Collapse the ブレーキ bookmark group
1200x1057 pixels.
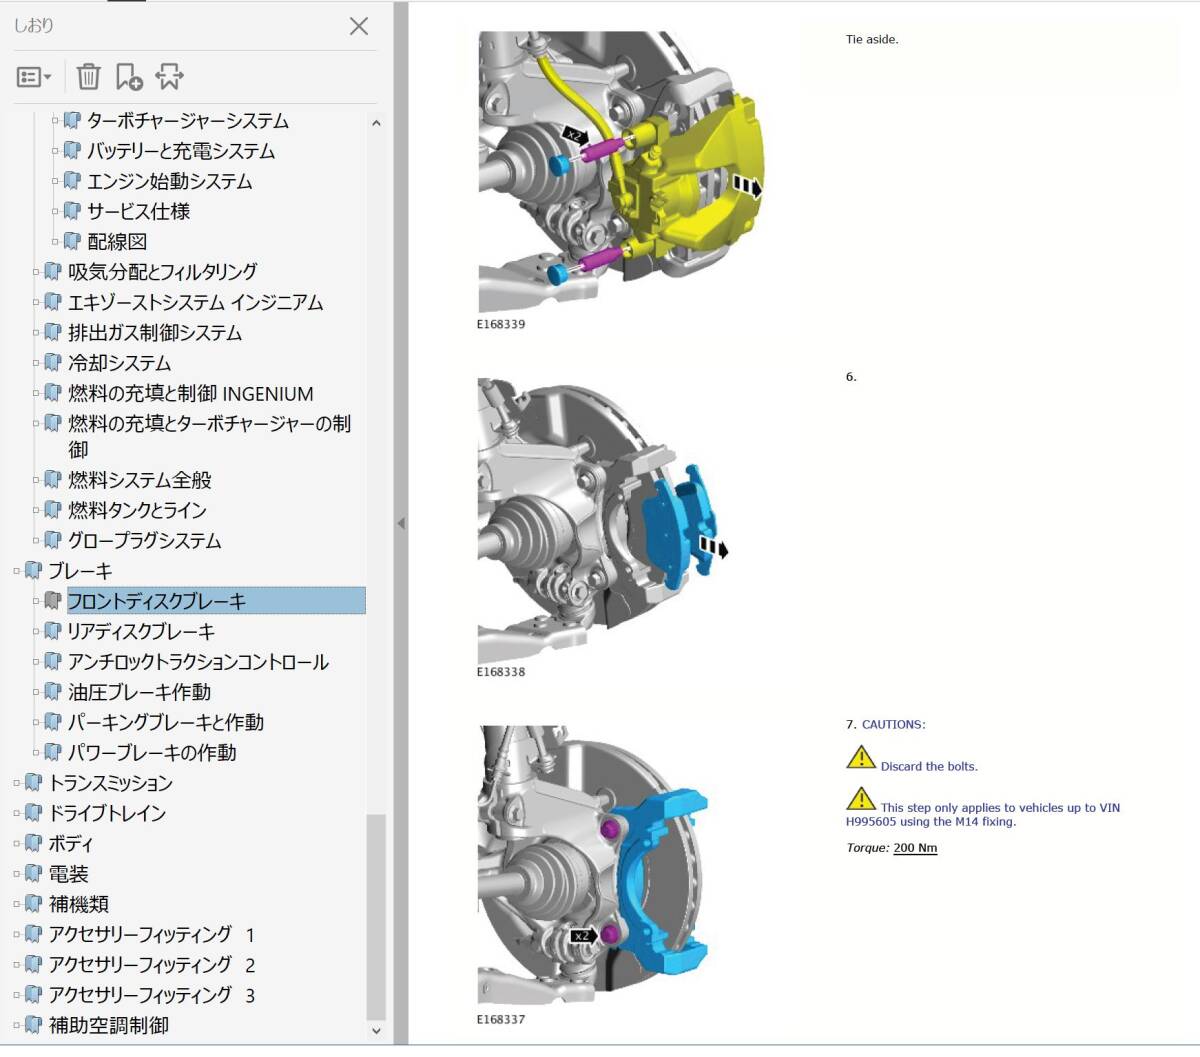pos(17,571)
